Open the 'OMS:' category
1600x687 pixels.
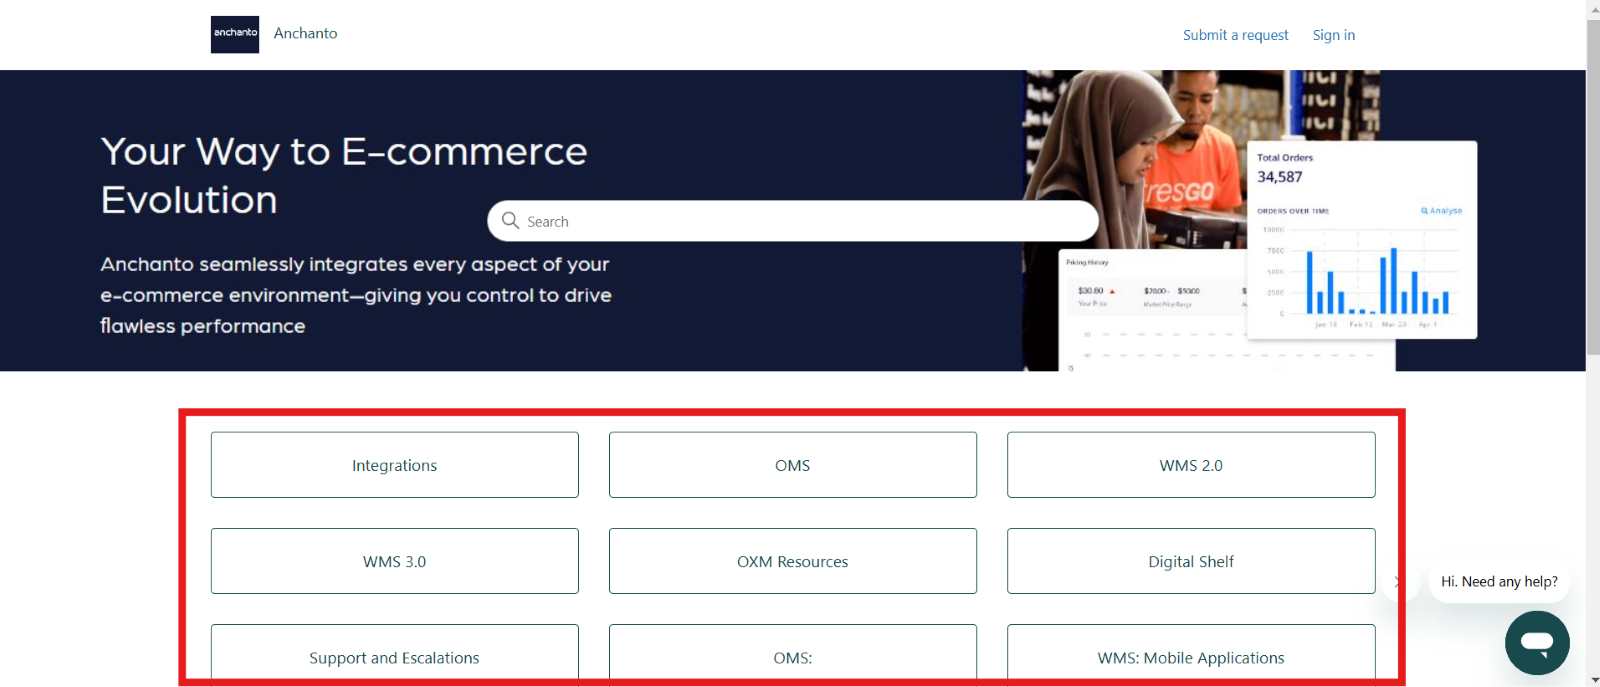(793, 655)
